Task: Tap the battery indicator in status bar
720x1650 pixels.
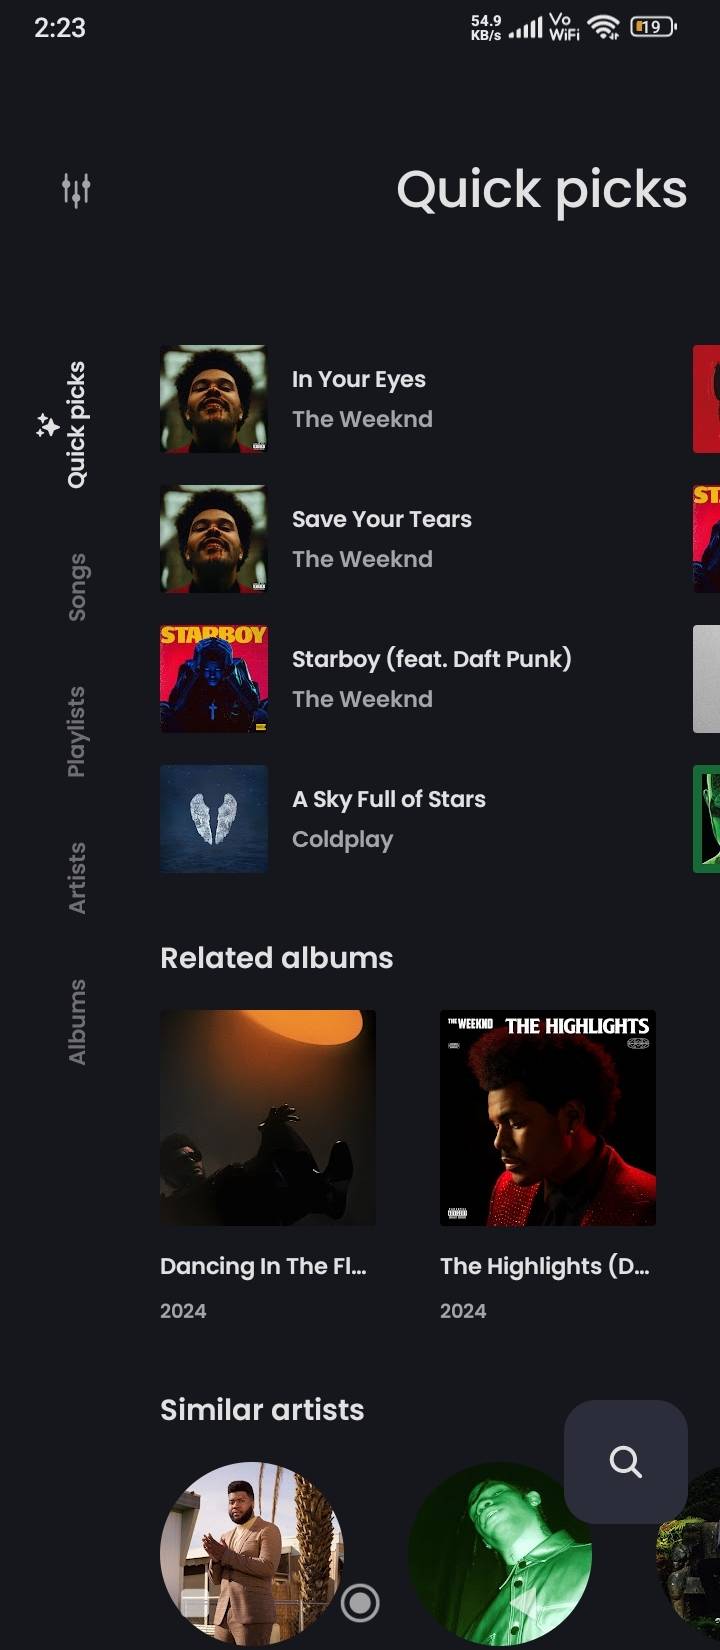Action: point(653,28)
